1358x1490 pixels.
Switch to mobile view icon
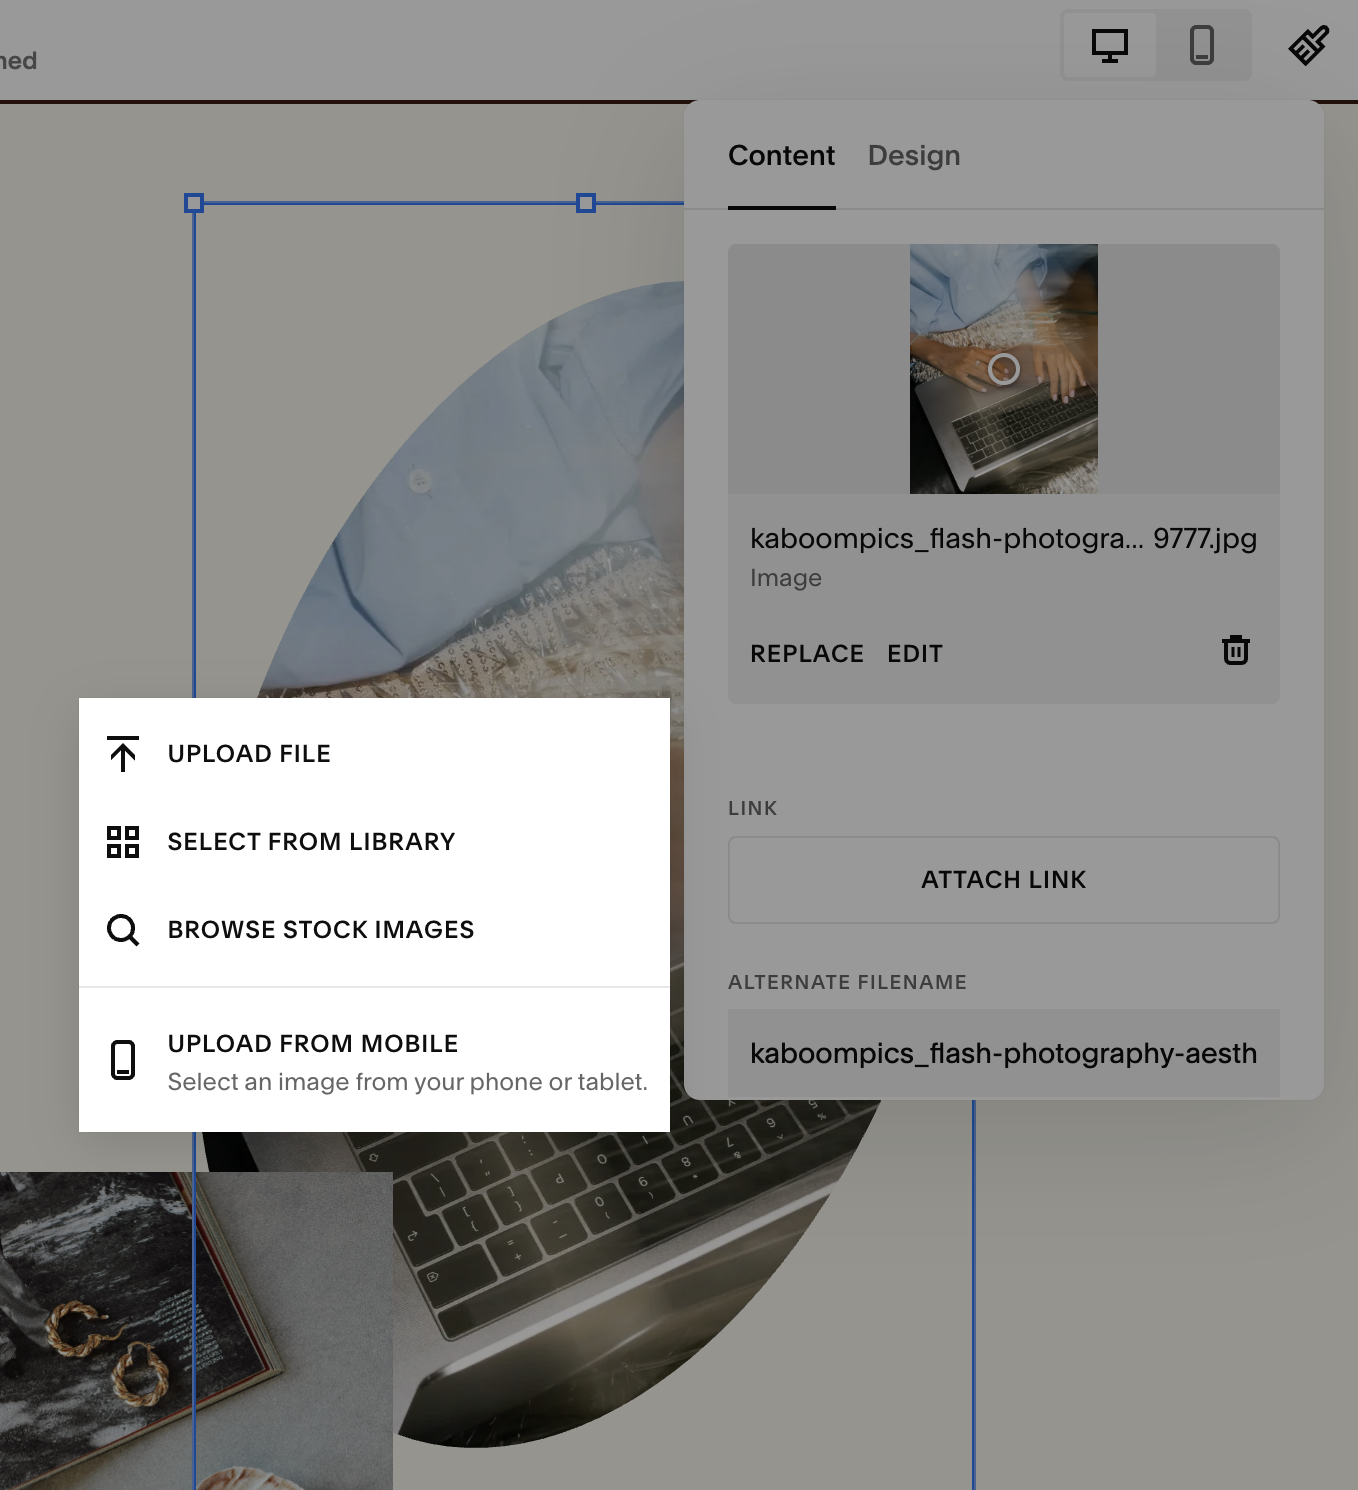[x=1202, y=46]
